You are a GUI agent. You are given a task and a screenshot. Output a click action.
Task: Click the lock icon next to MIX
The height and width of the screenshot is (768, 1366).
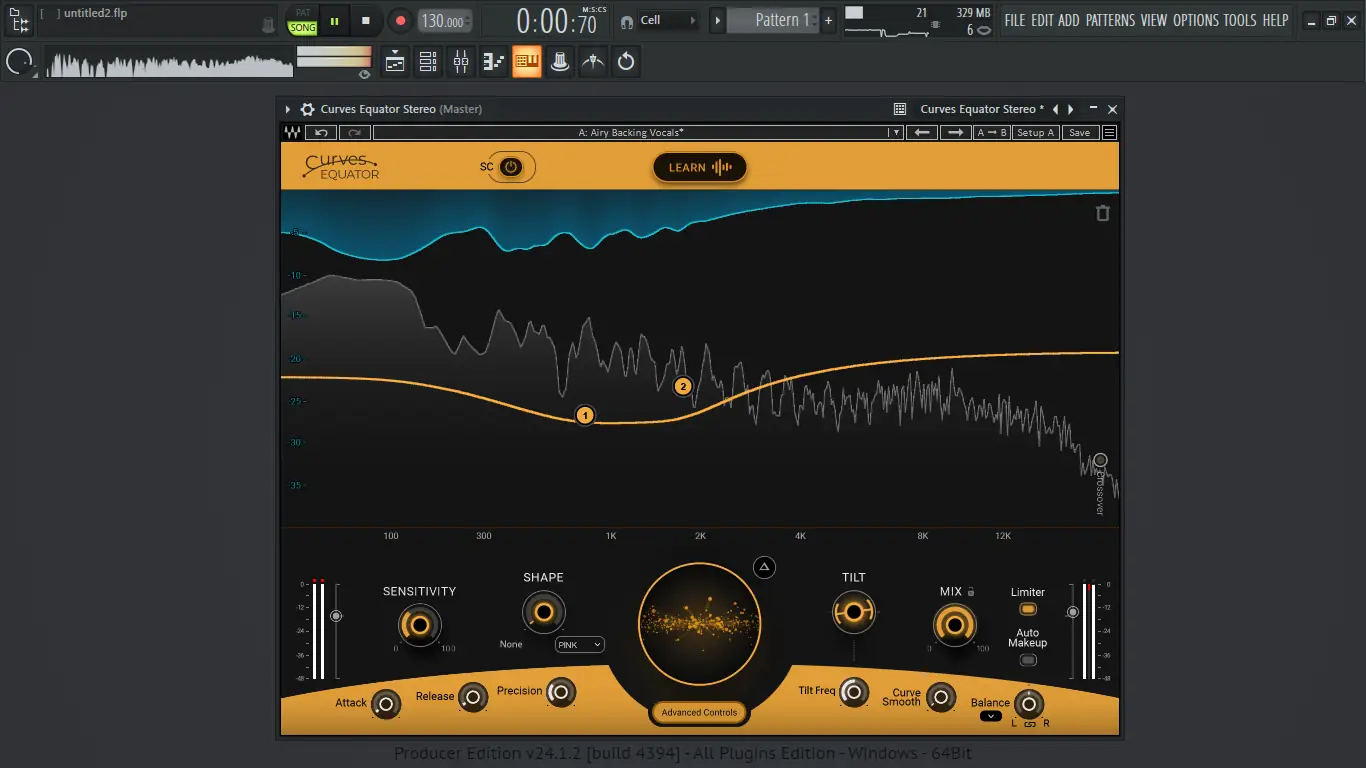coord(971,592)
